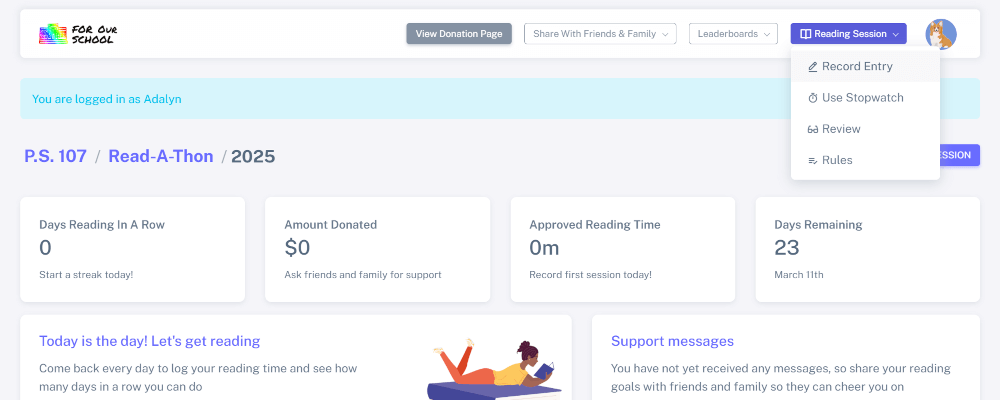This screenshot has width=1000, height=400.
Task: Click the list icon beside Rules
Action: (x=813, y=160)
